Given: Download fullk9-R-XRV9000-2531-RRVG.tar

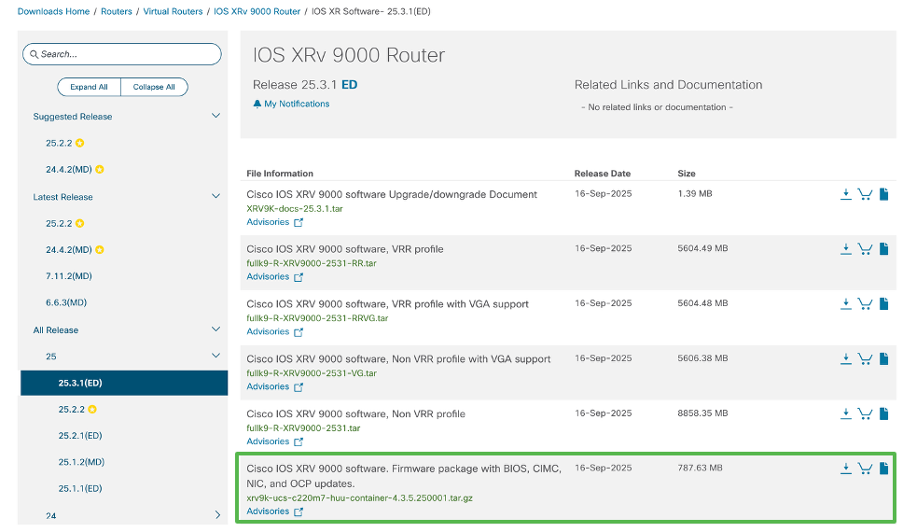Looking at the screenshot, I should (x=845, y=304).
